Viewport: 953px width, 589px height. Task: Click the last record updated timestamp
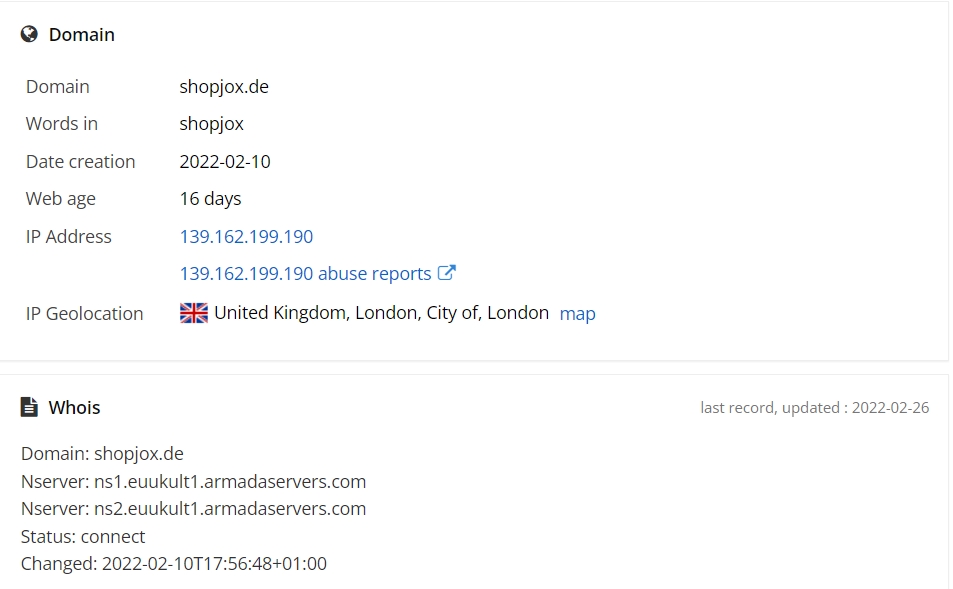point(814,407)
